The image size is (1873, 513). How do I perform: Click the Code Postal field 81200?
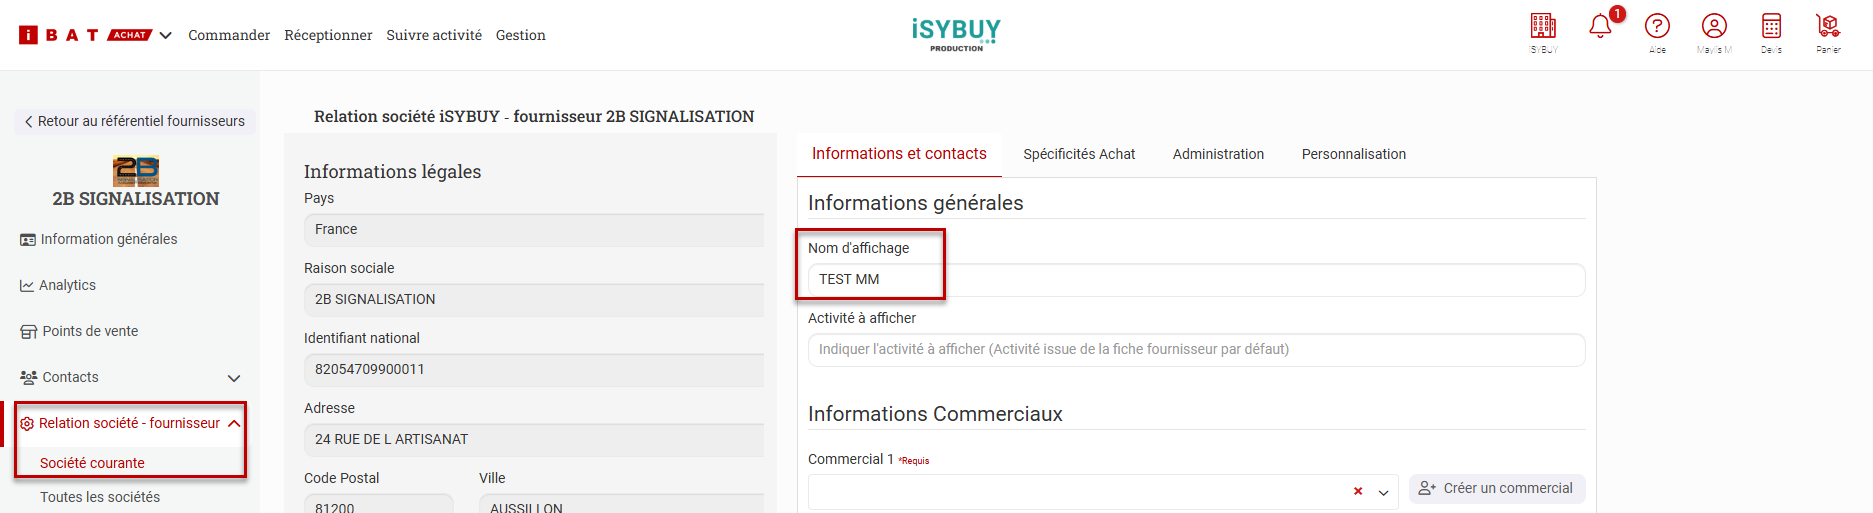(x=378, y=504)
